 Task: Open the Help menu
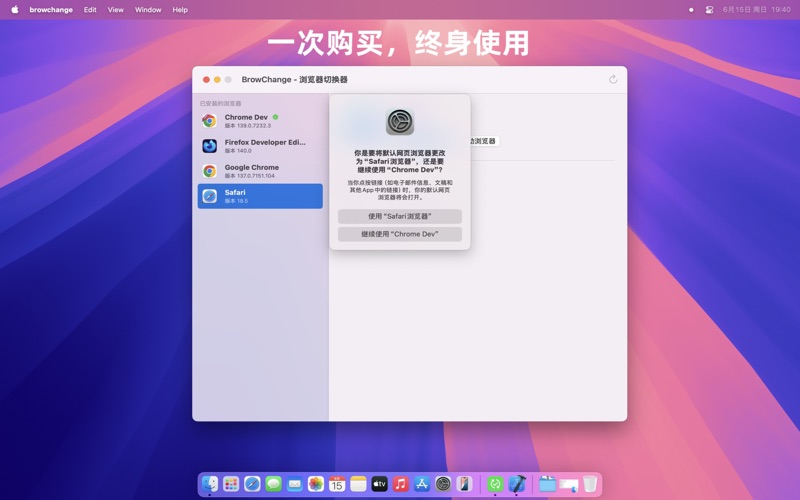pyautogui.click(x=180, y=10)
